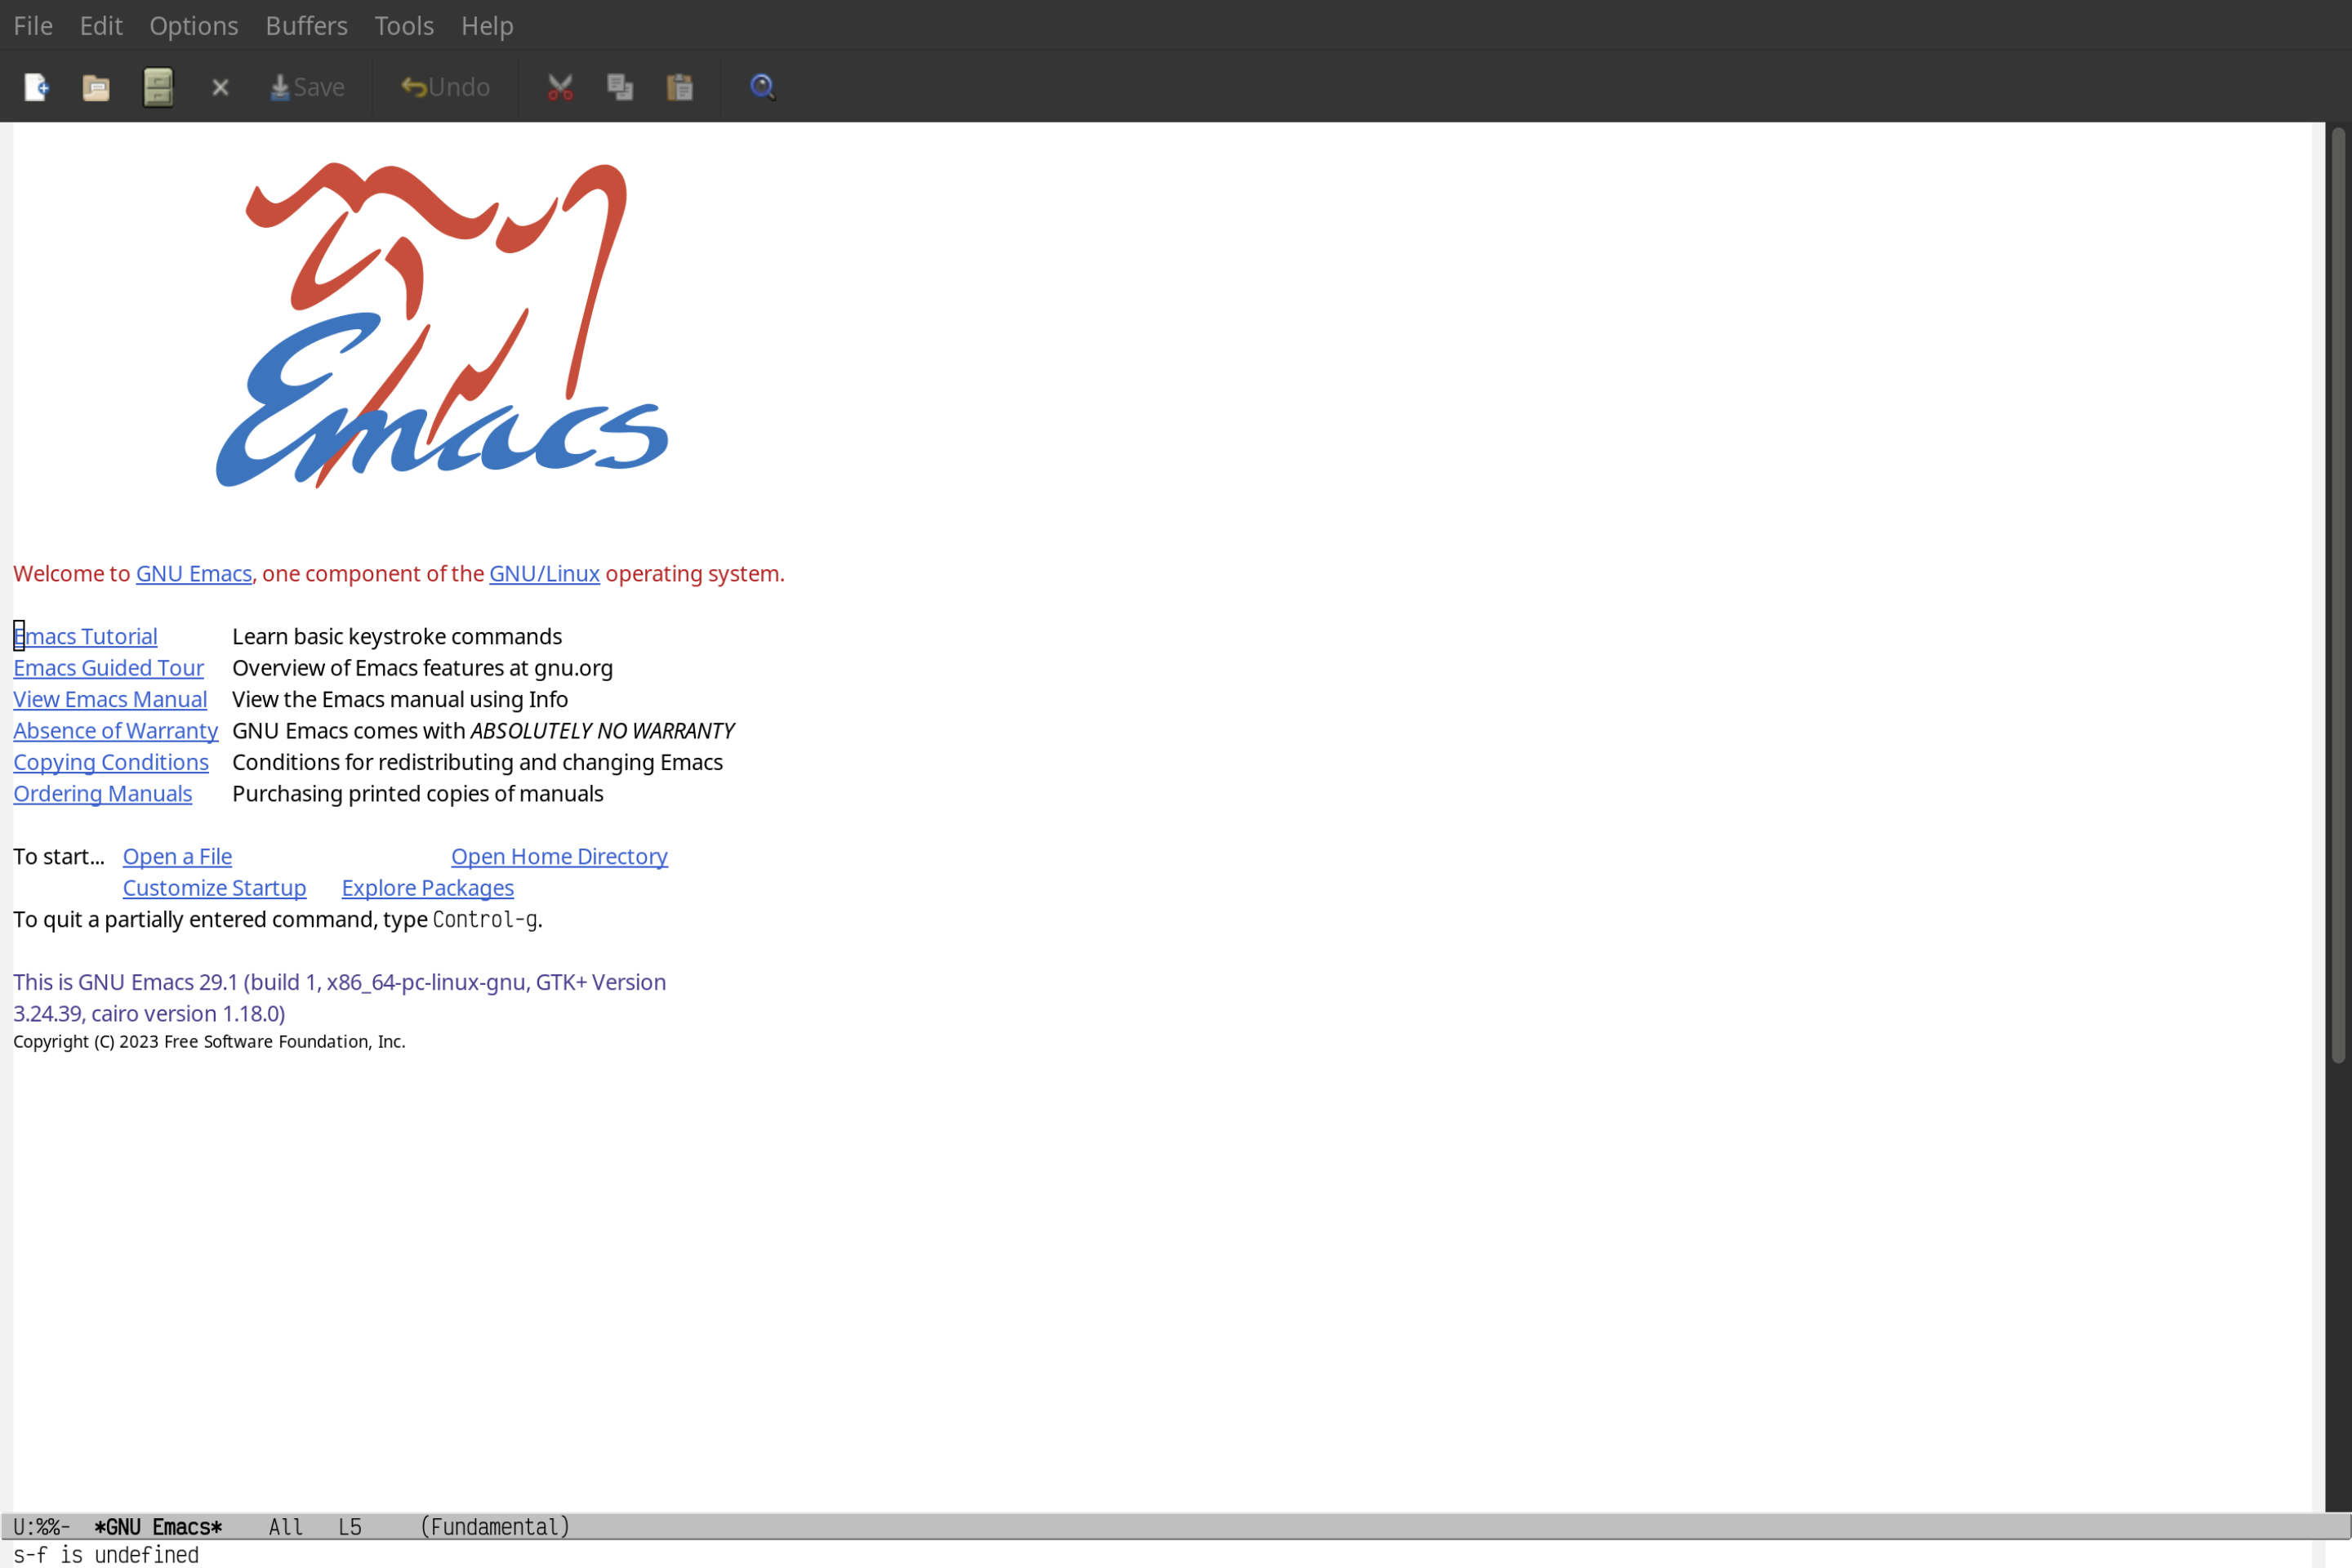Expand the Options menu settings

pyautogui.click(x=193, y=23)
